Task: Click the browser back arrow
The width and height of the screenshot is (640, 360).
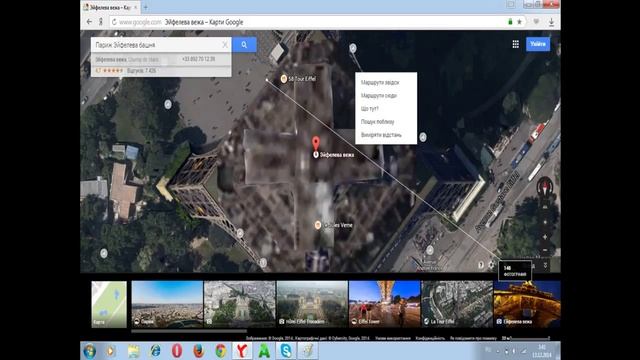Action: pos(89,22)
